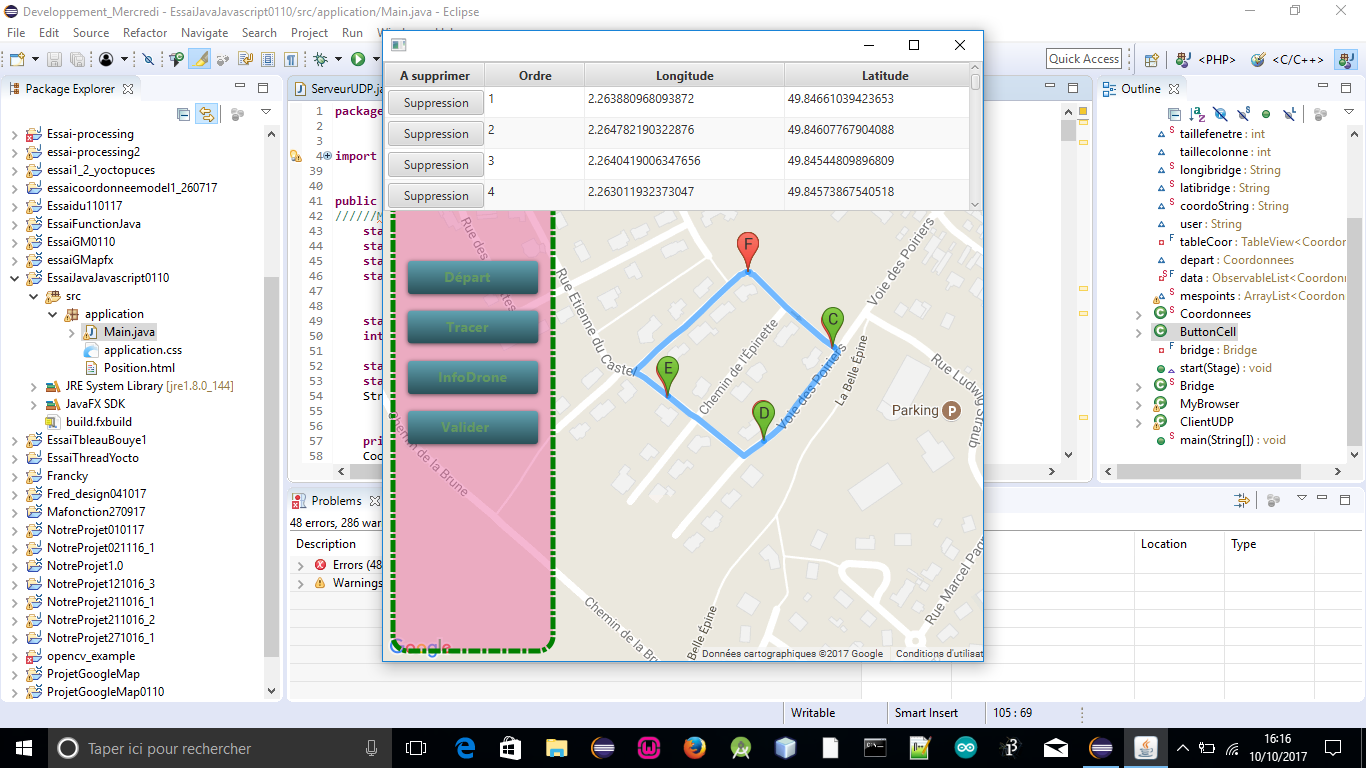
Task: Expand Bridge class in Outline
Action: pos(1139,386)
